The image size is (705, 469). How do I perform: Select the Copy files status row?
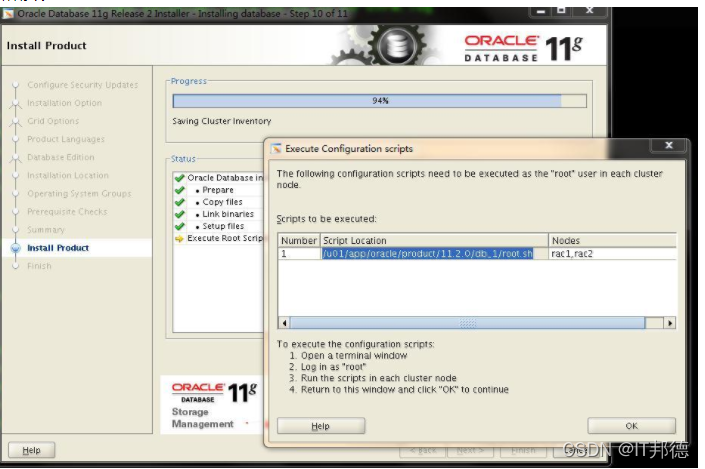point(219,202)
